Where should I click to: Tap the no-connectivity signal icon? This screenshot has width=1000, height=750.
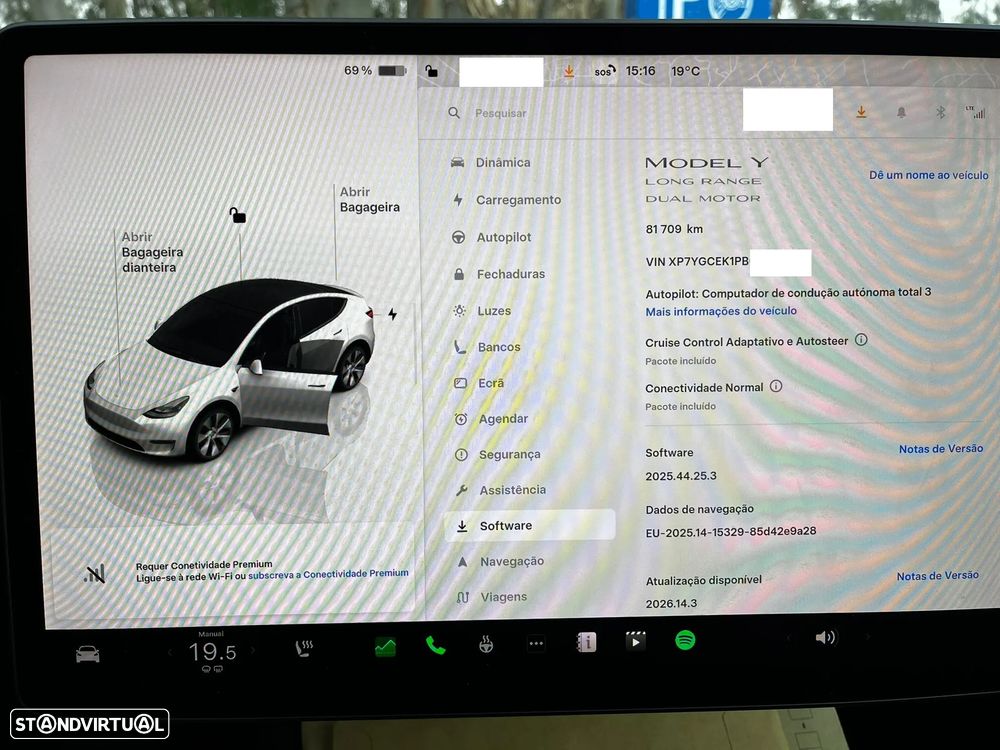coord(94,574)
